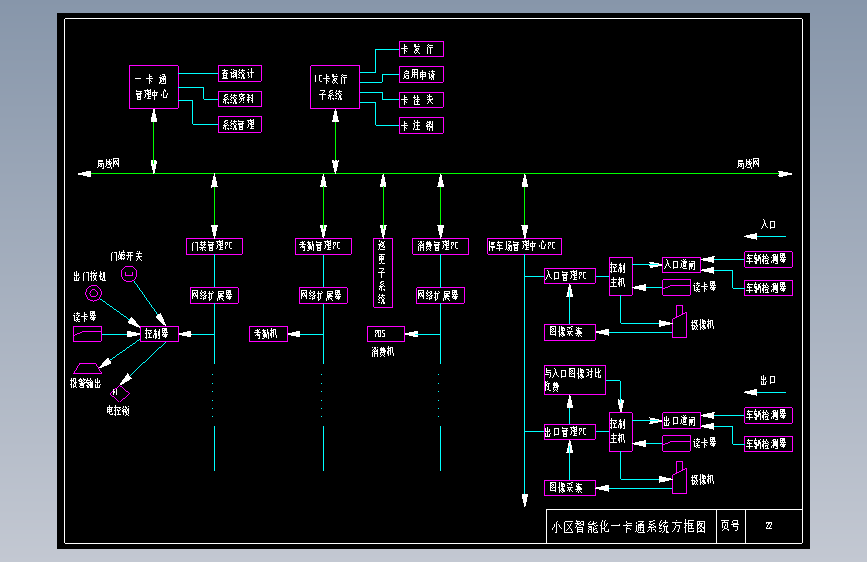Click the 出口管理PC box
The width and height of the screenshot is (867, 562).
[570, 432]
